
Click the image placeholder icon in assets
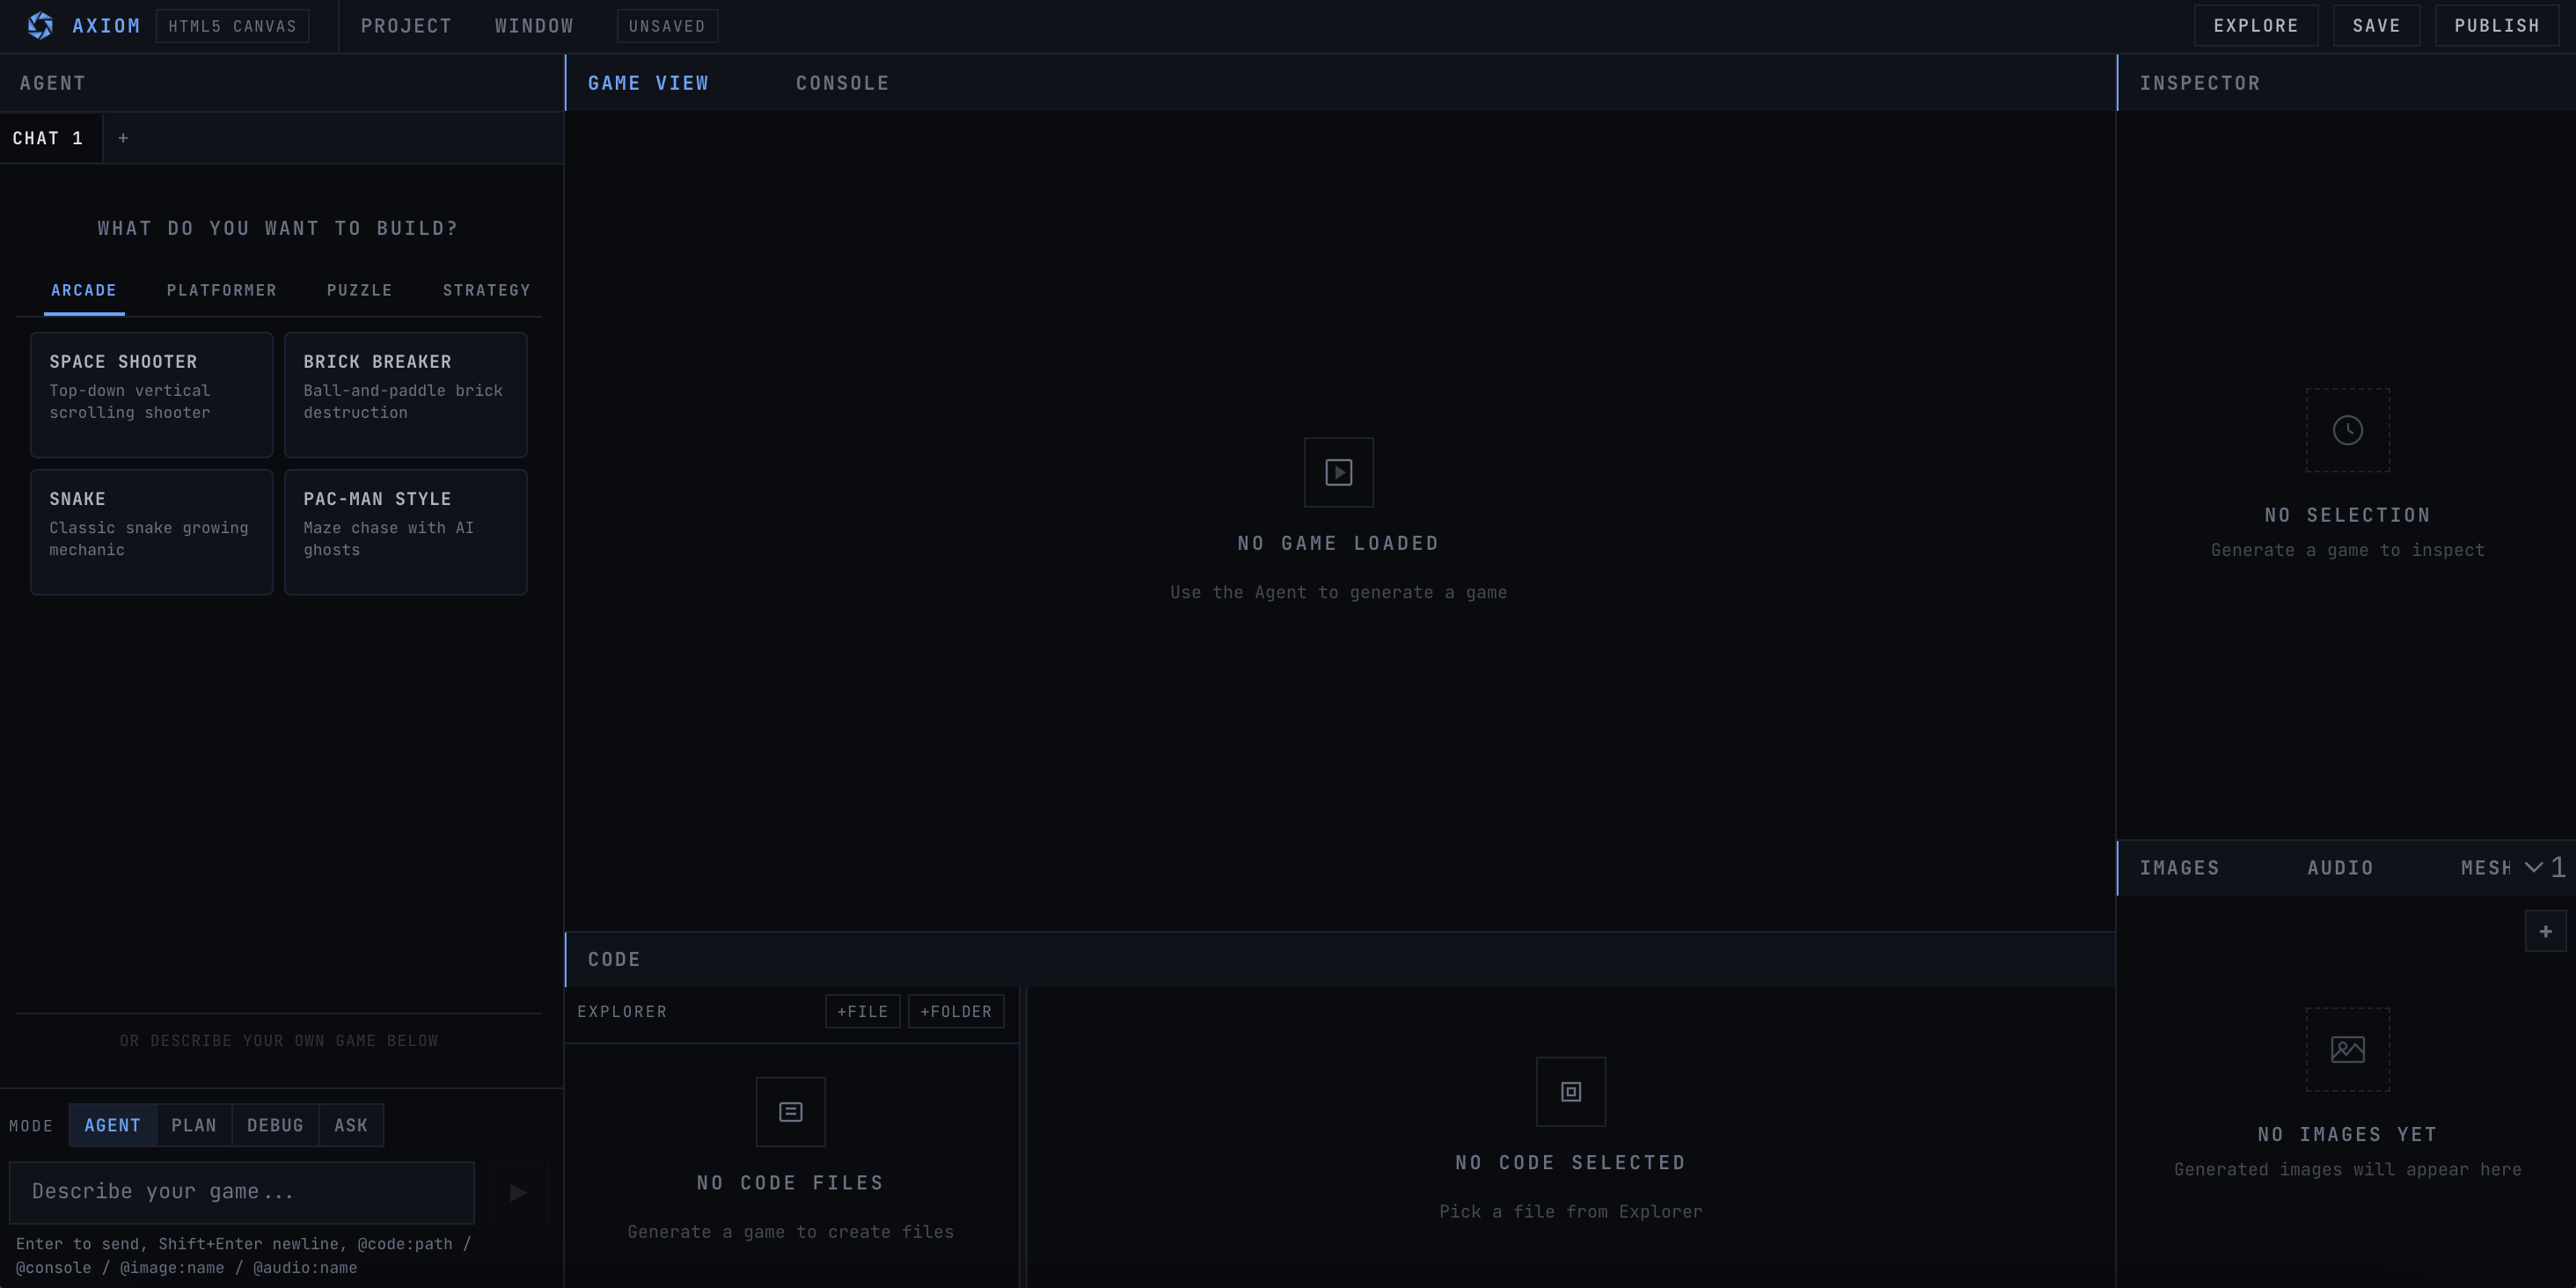[2347, 1049]
